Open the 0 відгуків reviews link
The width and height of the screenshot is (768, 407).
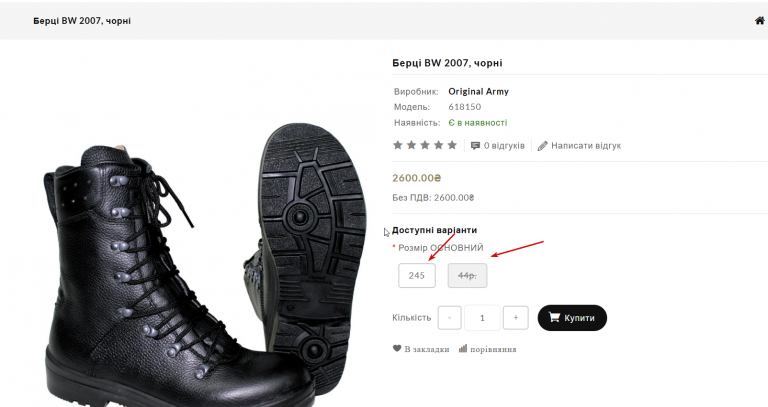click(504, 146)
